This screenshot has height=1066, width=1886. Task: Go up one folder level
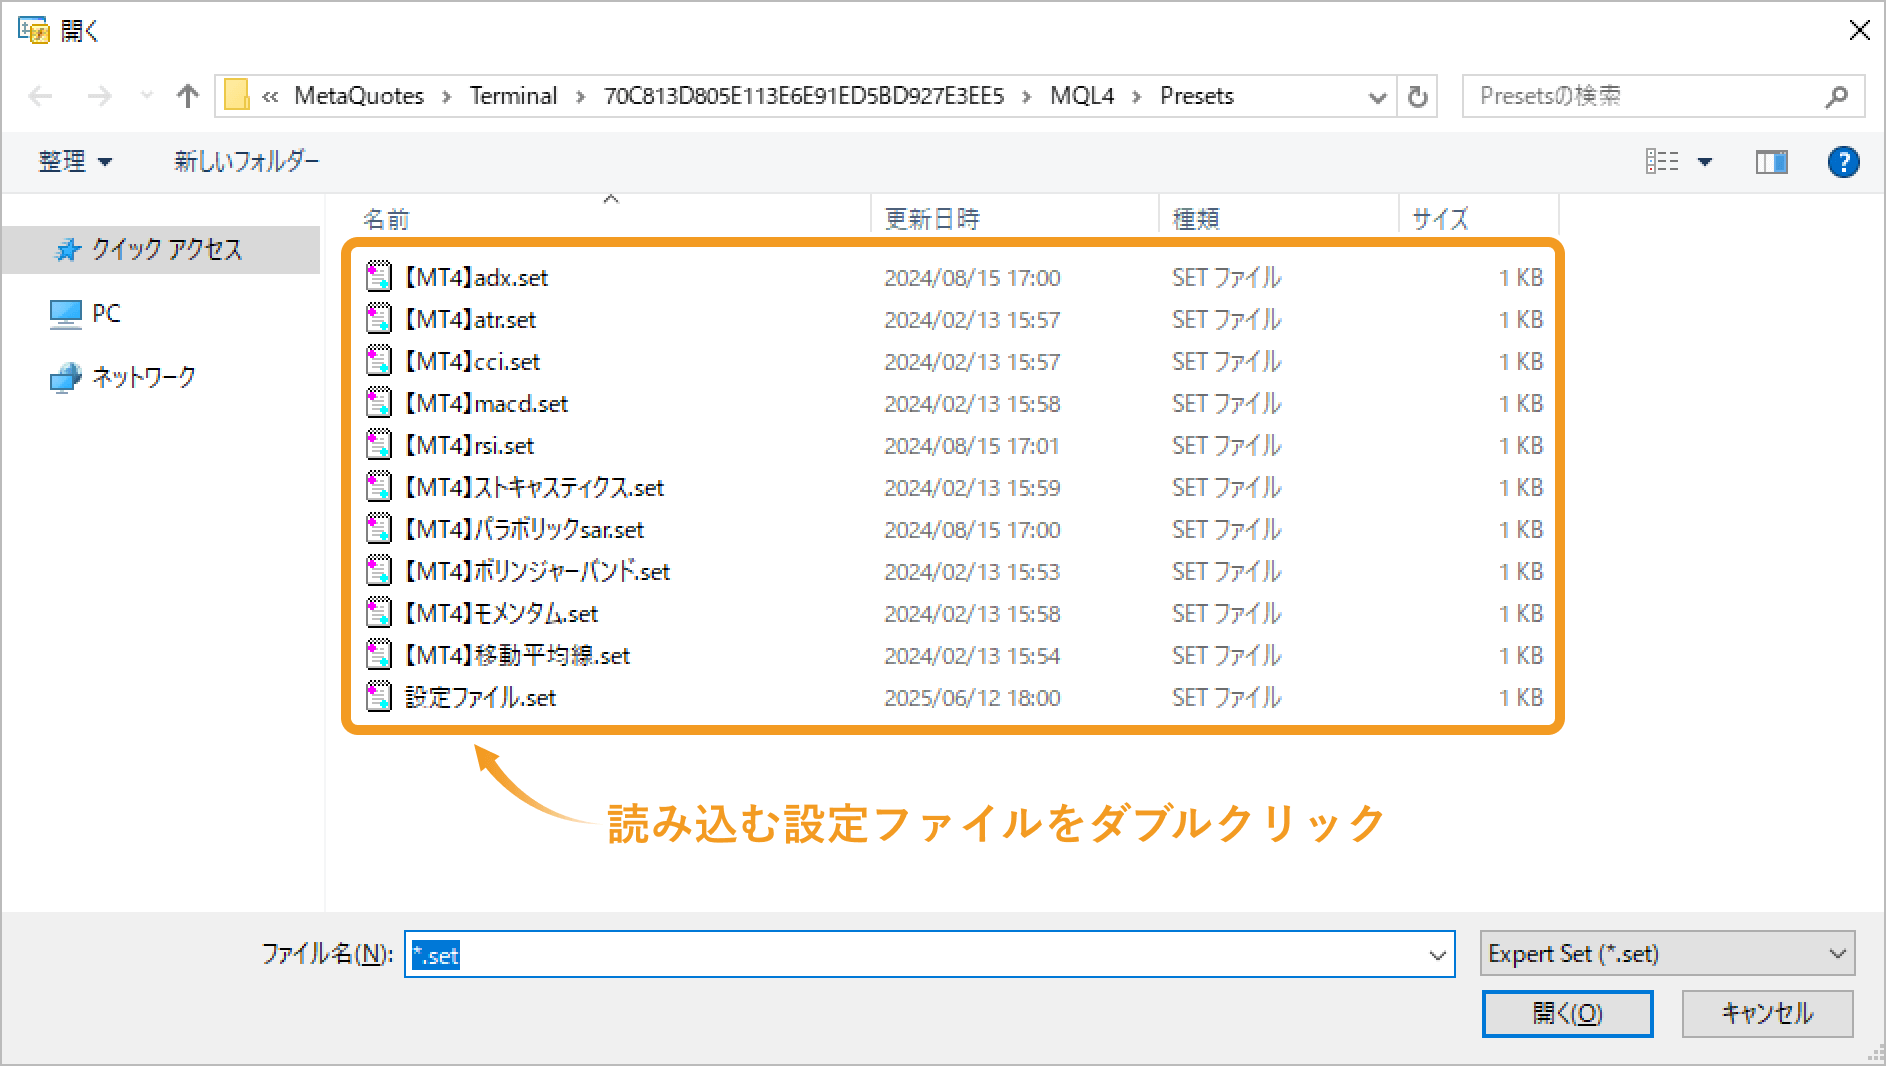point(187,95)
